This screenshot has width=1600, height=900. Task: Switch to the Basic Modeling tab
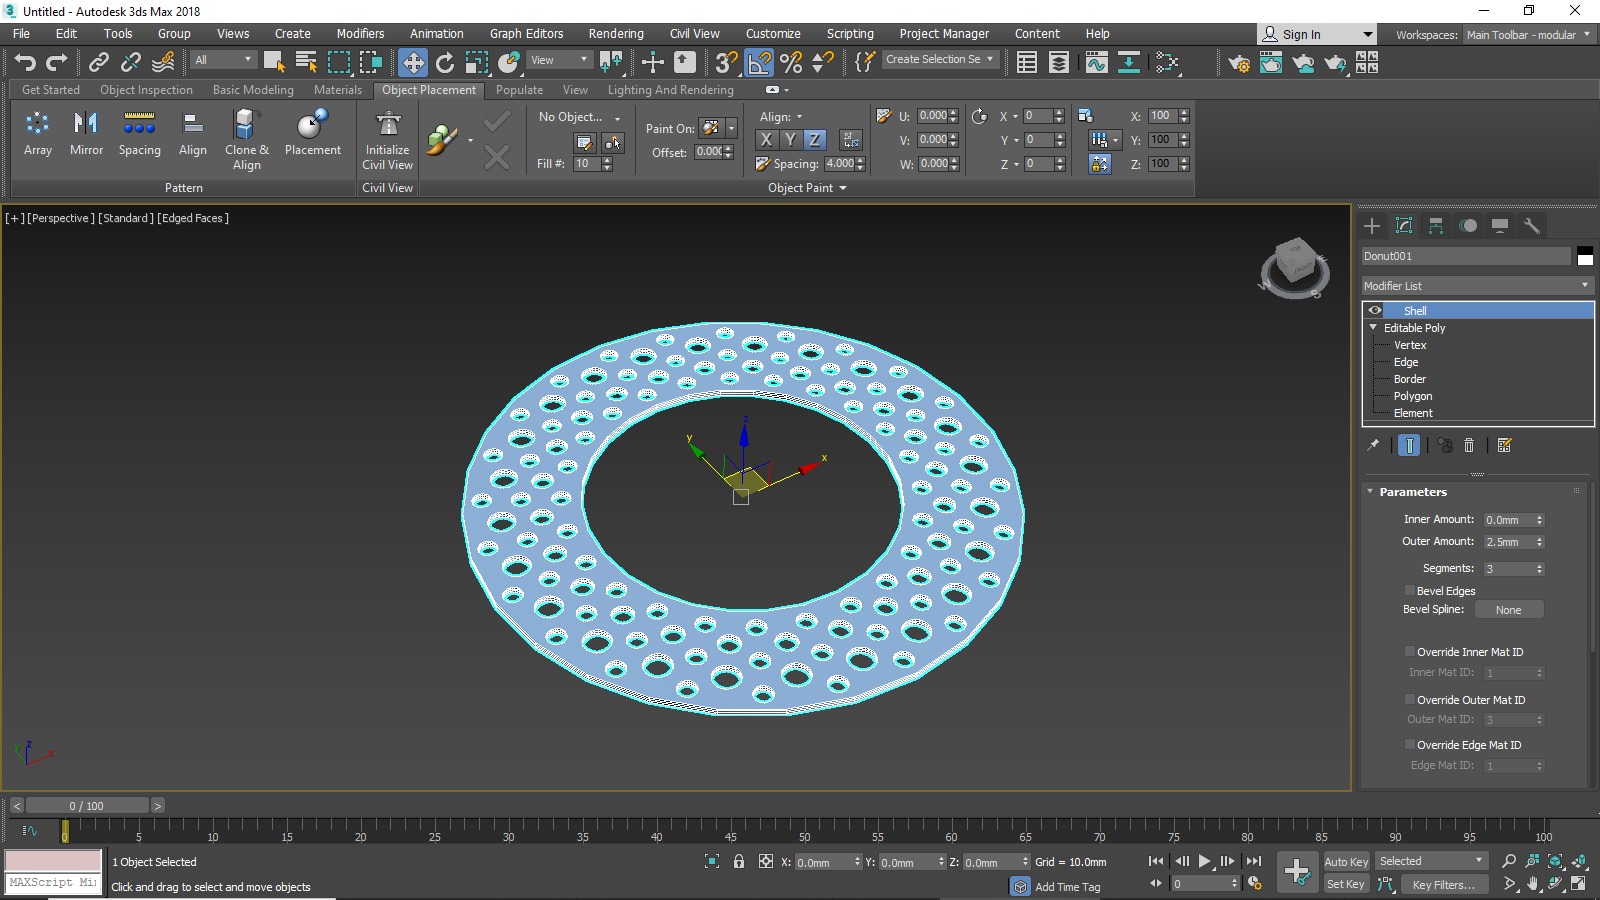coord(253,90)
